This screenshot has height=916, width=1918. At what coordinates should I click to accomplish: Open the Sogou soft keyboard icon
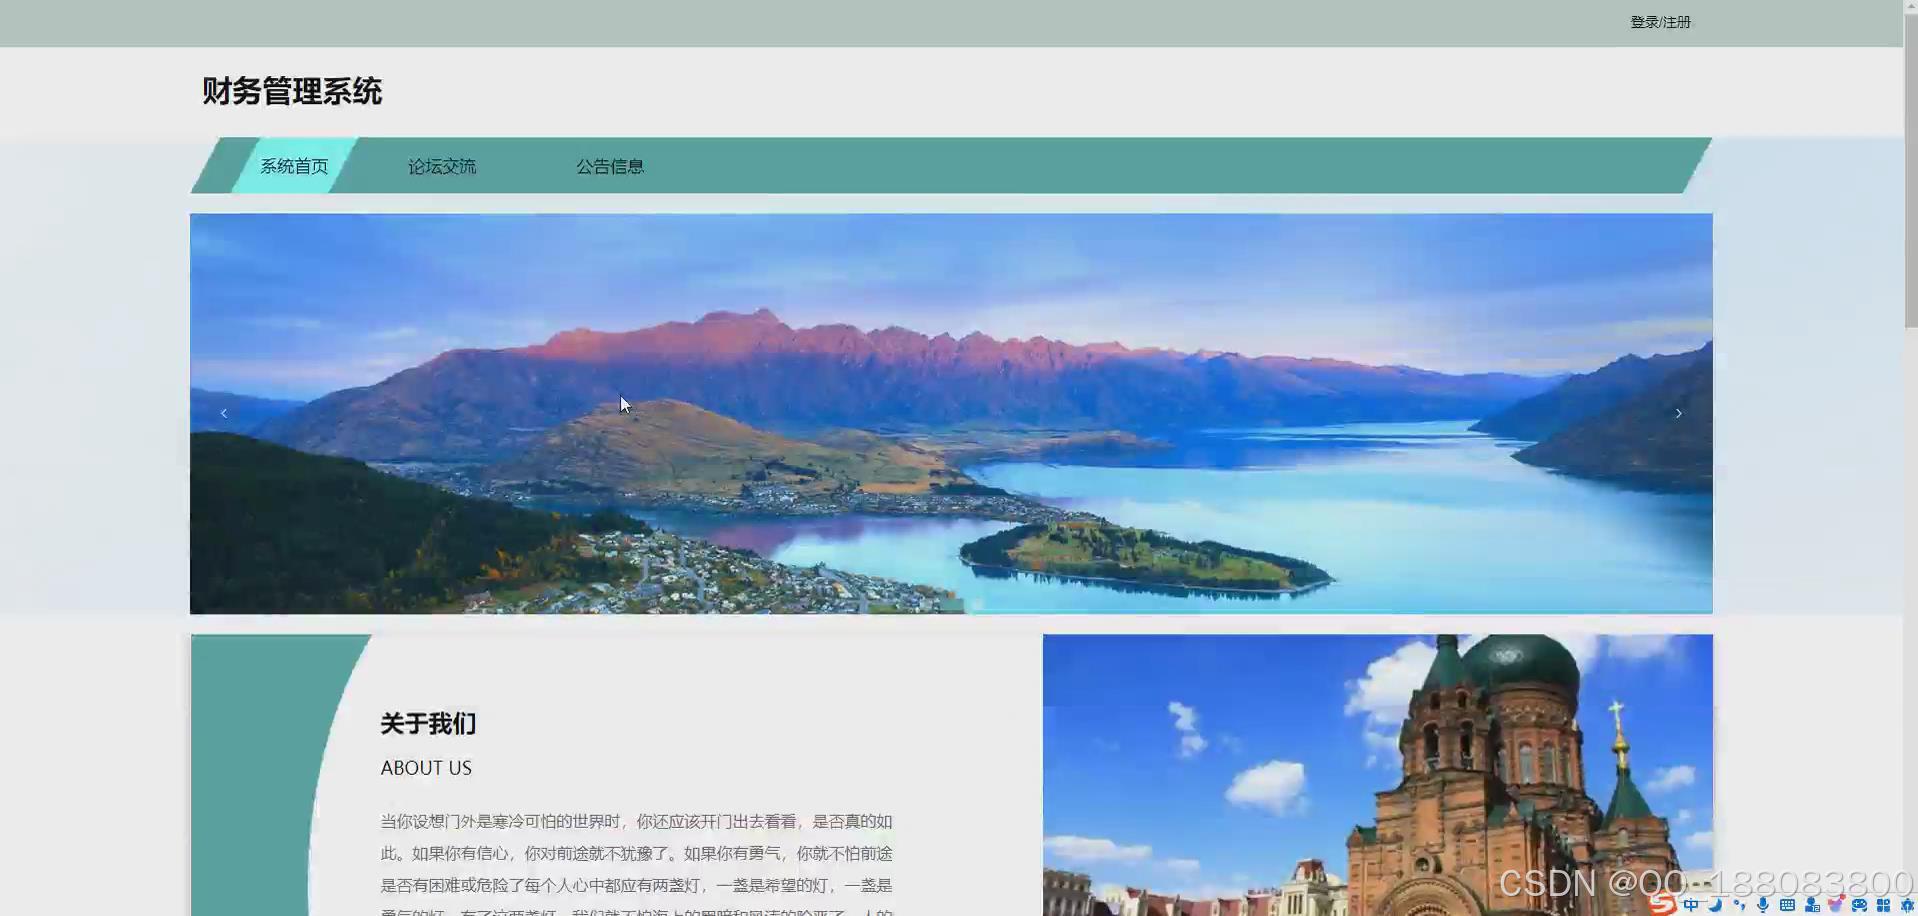[1786, 904]
